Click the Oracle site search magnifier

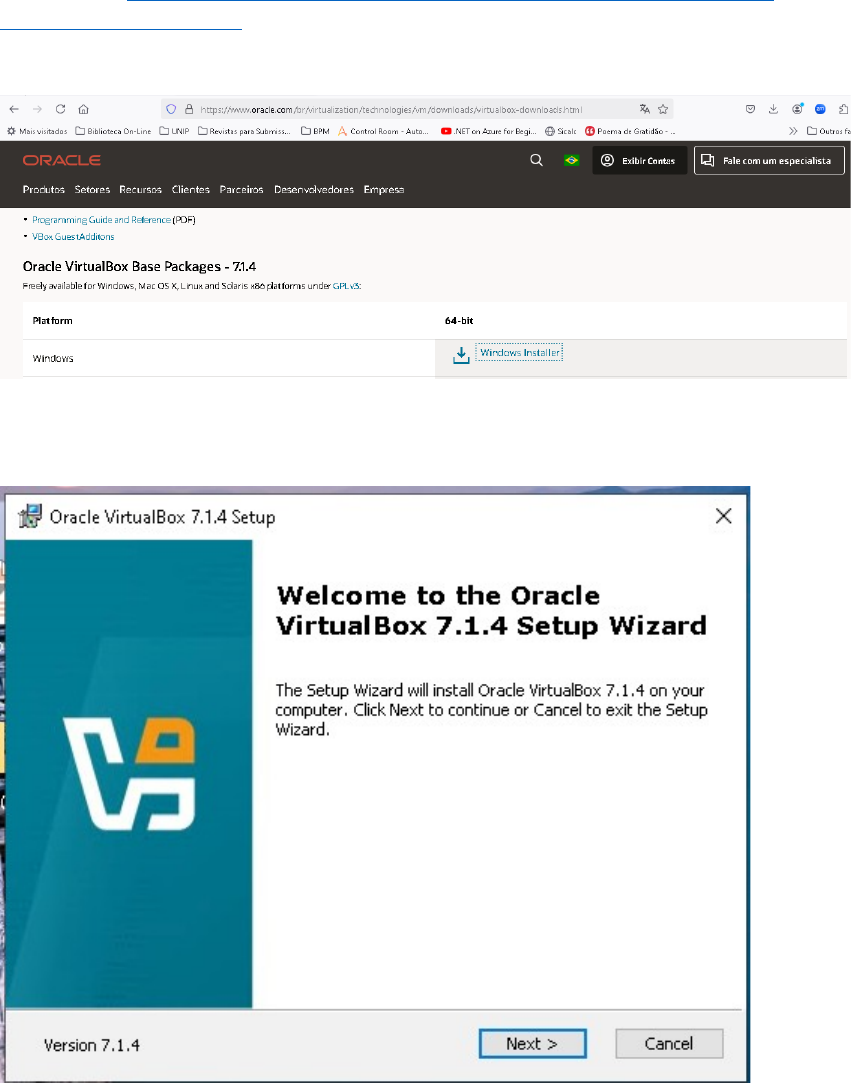(x=537, y=160)
